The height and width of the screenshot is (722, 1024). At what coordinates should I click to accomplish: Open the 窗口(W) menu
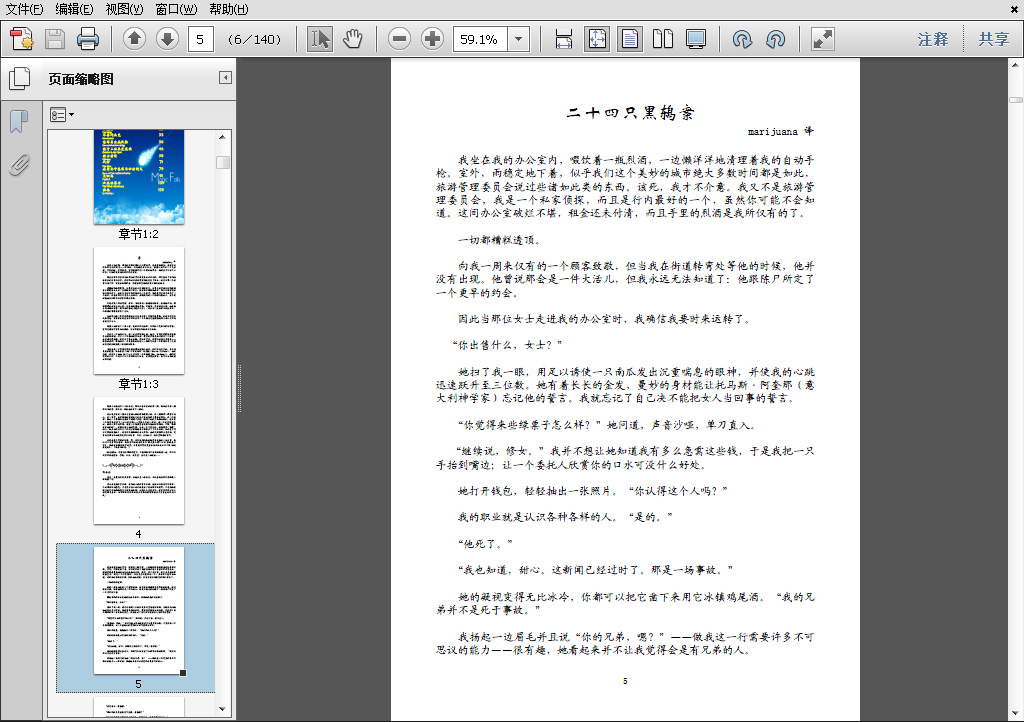(x=176, y=9)
